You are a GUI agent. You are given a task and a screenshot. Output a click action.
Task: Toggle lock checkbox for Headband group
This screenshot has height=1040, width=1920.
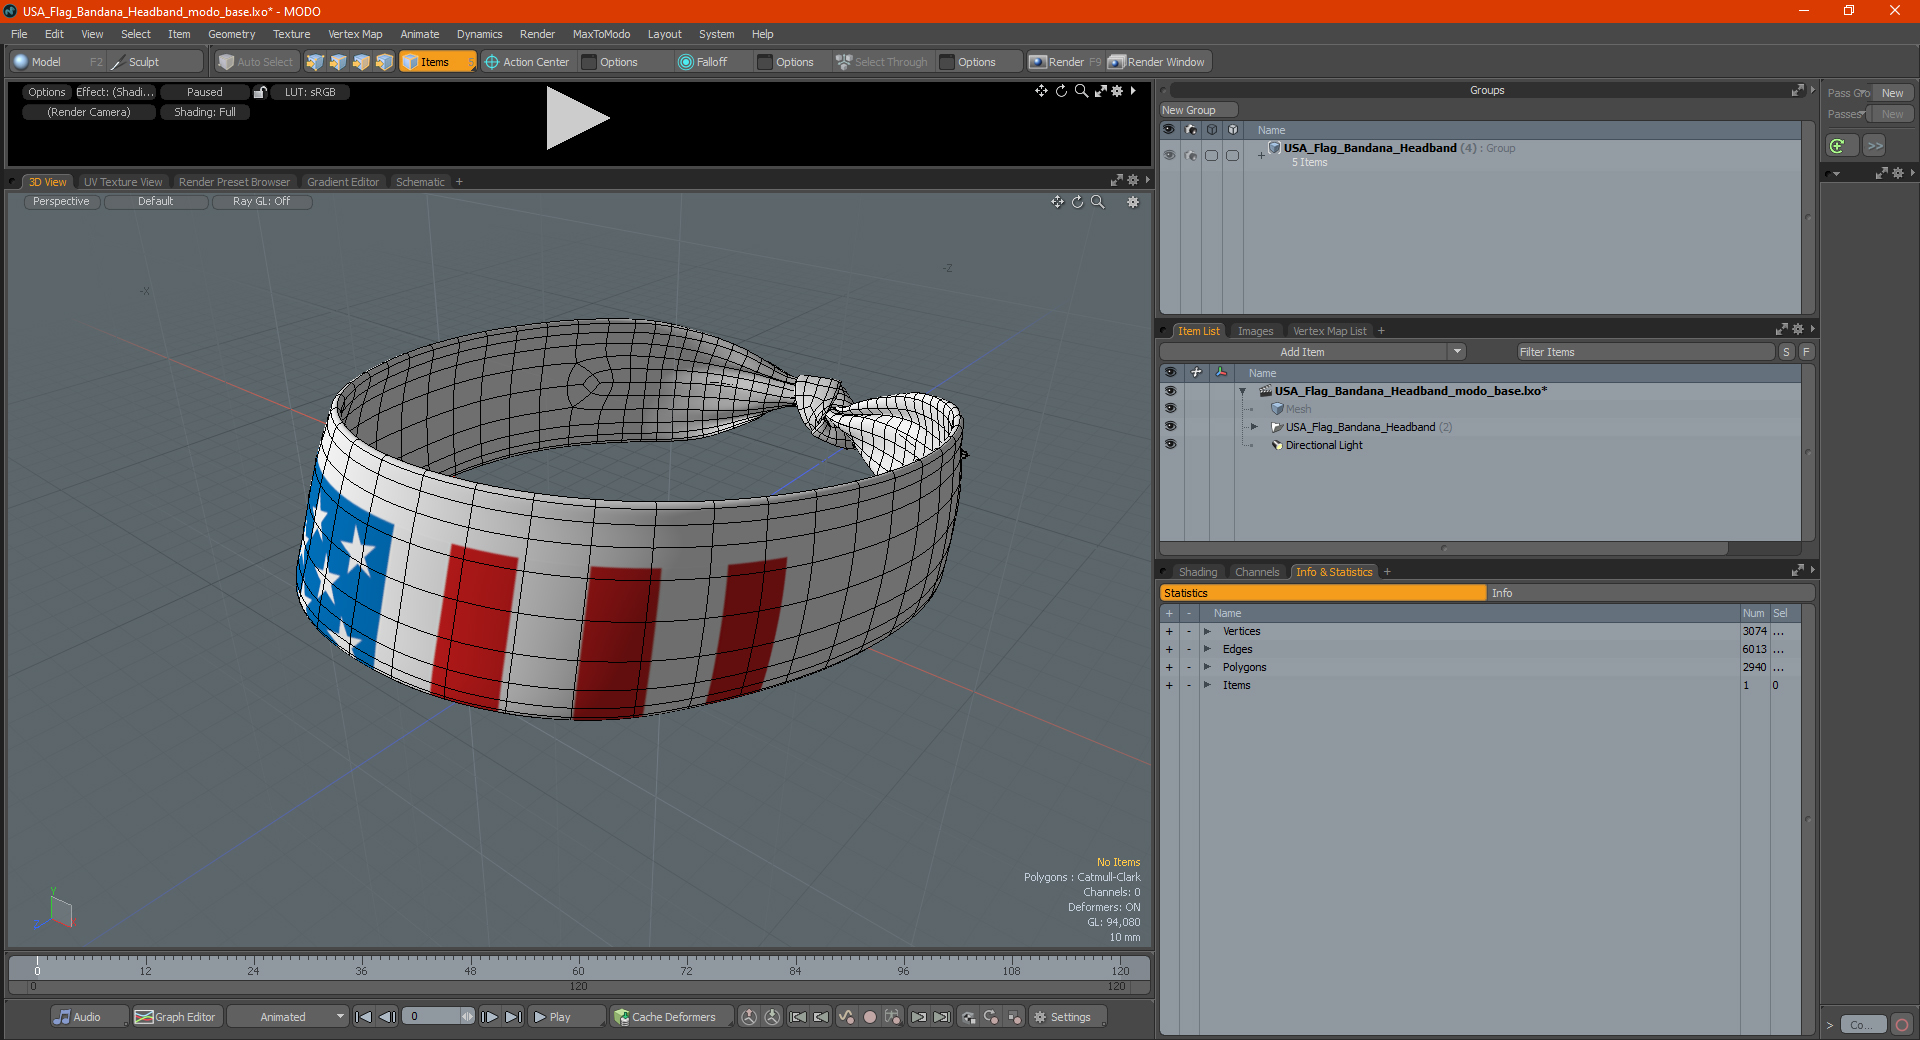(x=1232, y=155)
